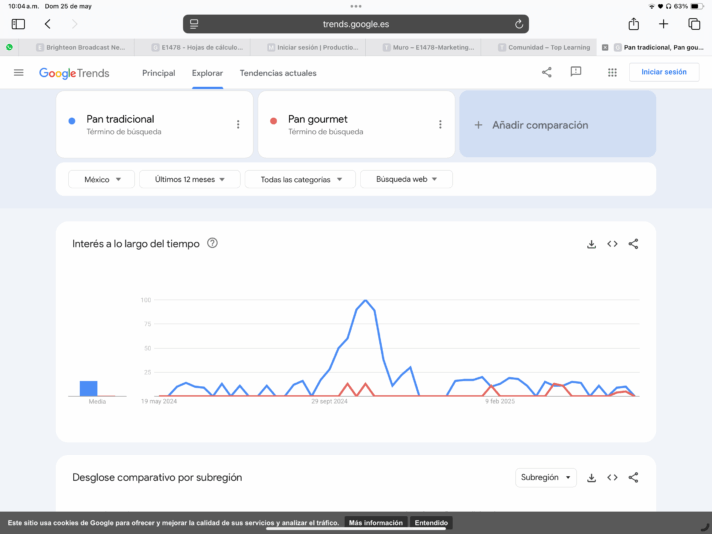Expand the Subregión dropdown
Viewport: 712px width, 534px height.
pos(545,478)
